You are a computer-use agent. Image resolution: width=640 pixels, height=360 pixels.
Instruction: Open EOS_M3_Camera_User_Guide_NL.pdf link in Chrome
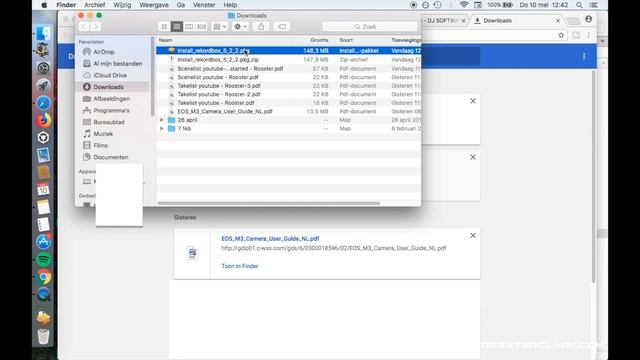click(270, 238)
